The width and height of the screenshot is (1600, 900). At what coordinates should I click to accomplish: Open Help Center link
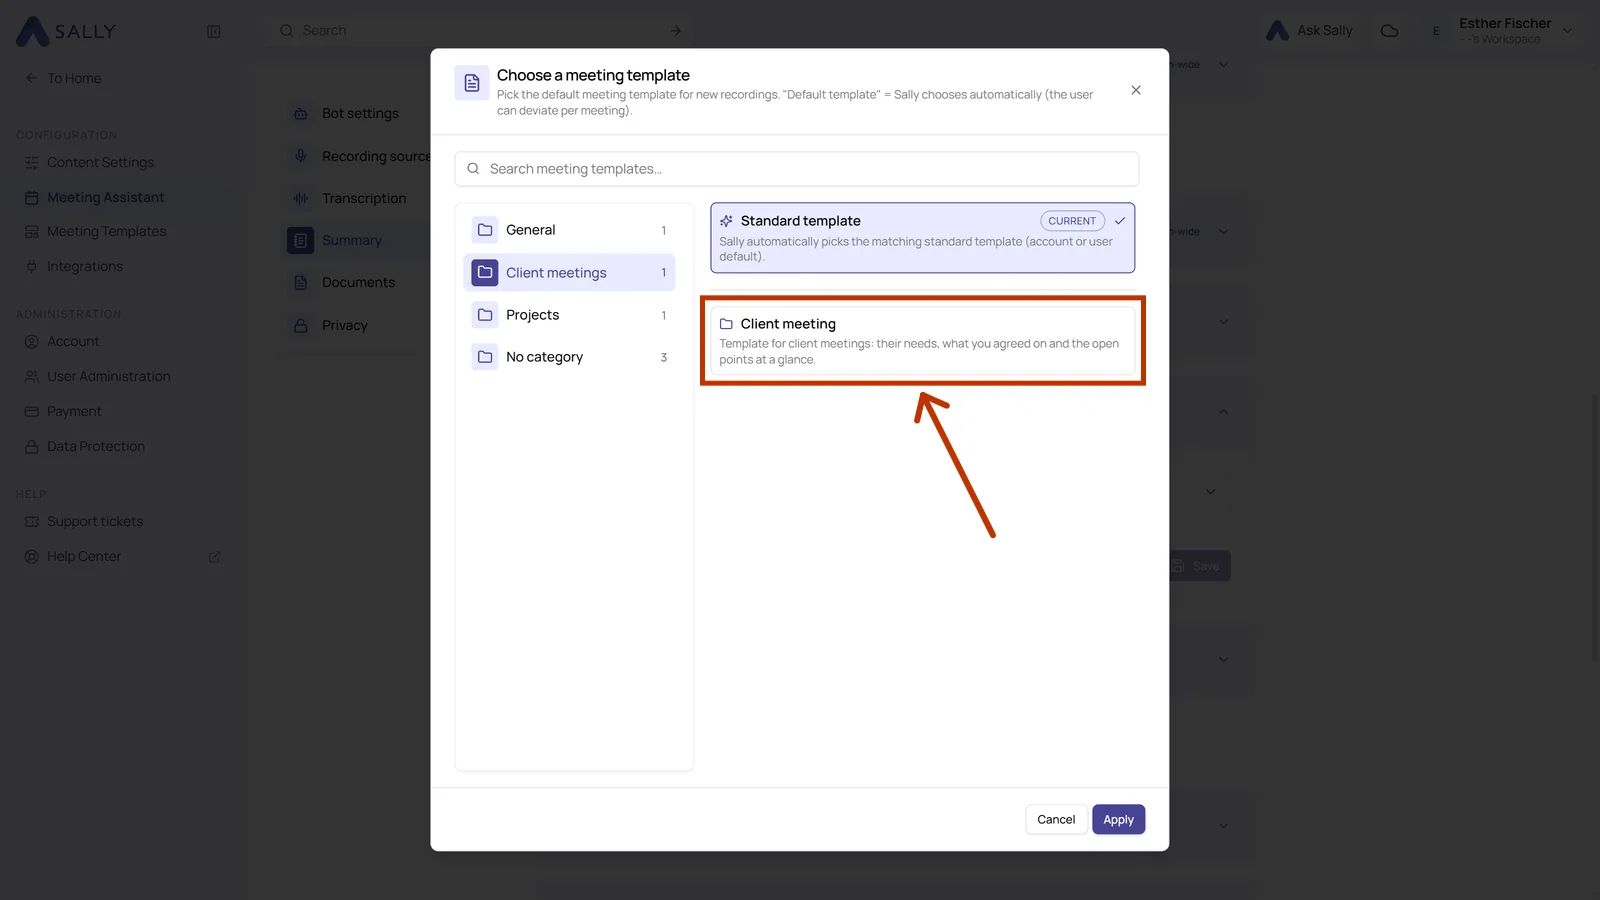[x=84, y=556]
